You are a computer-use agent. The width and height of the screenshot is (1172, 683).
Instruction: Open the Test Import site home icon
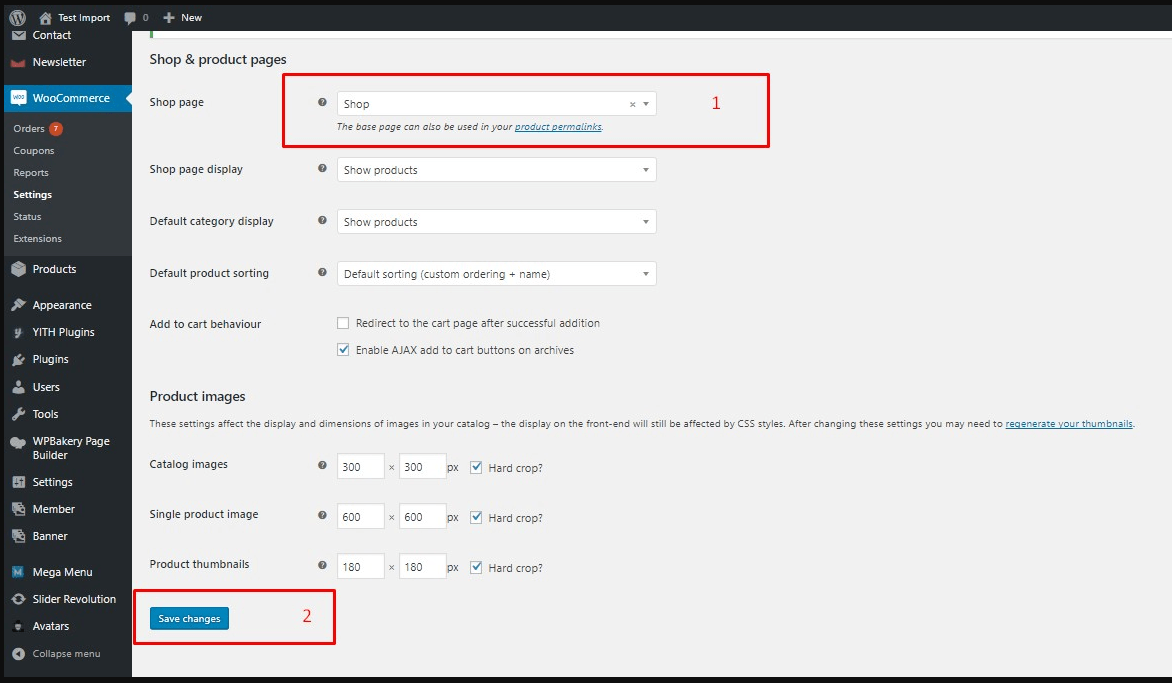tap(46, 18)
